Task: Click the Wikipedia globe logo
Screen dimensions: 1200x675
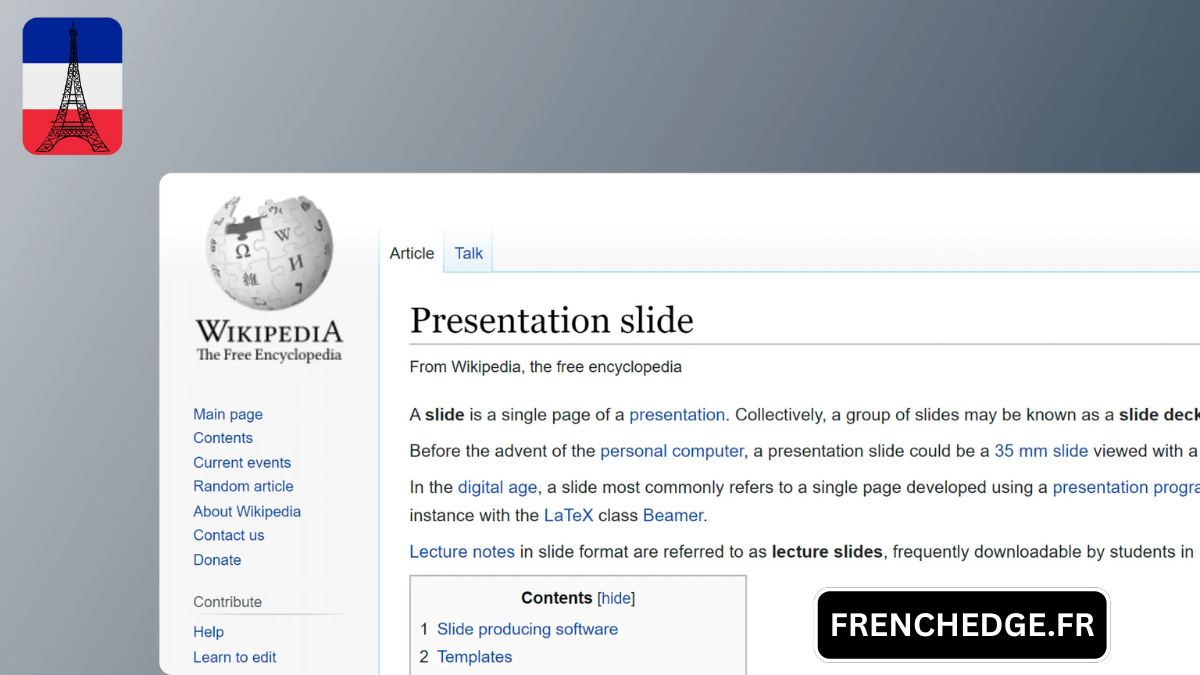Action: tap(268, 252)
